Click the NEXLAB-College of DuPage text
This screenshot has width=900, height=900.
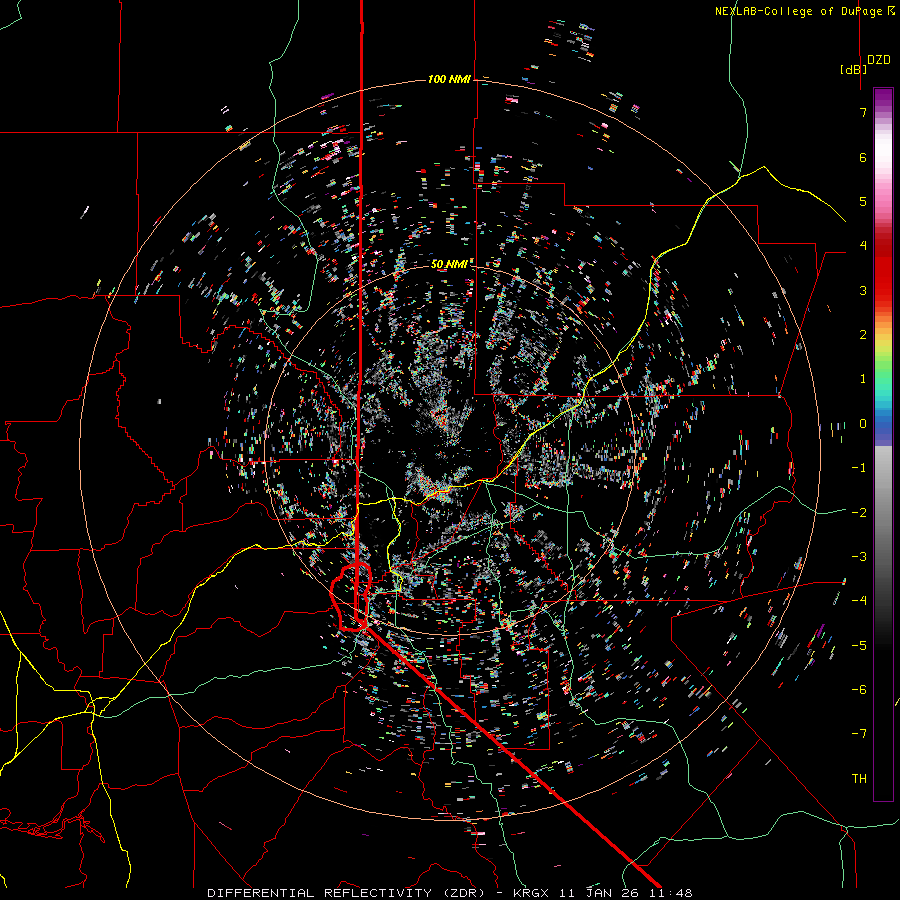click(798, 11)
